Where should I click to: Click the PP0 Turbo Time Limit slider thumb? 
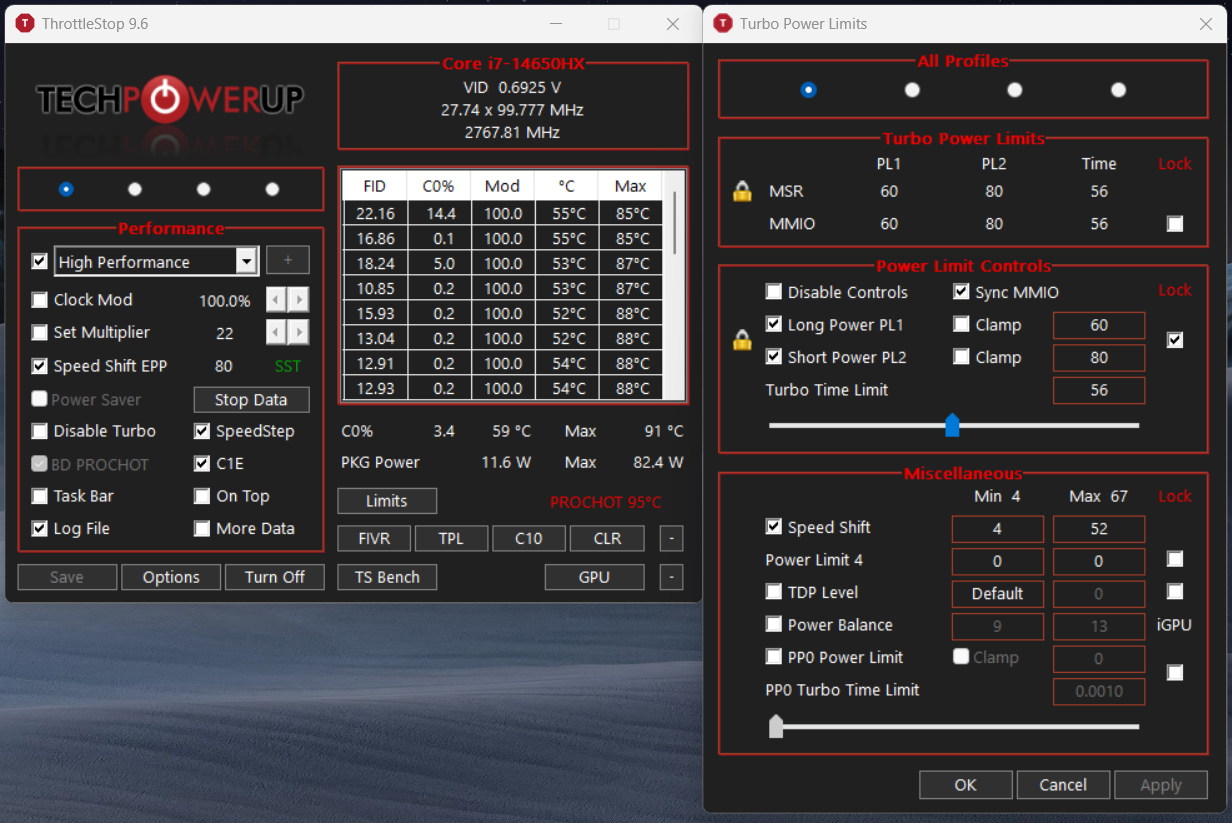[776, 726]
